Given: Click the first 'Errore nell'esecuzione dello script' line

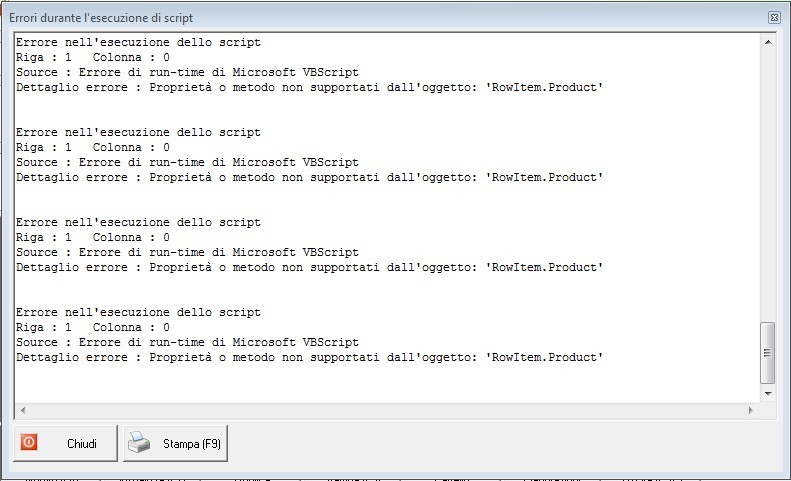Looking at the screenshot, I should 139,42.
